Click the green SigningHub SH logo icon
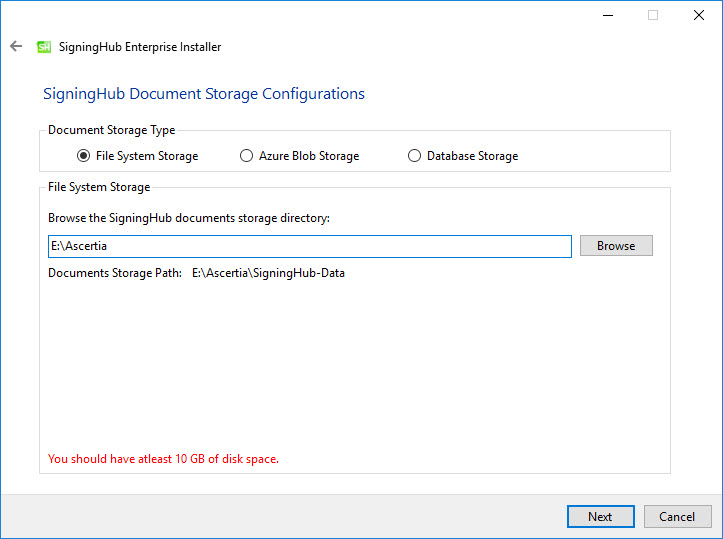723x539 pixels. point(44,47)
